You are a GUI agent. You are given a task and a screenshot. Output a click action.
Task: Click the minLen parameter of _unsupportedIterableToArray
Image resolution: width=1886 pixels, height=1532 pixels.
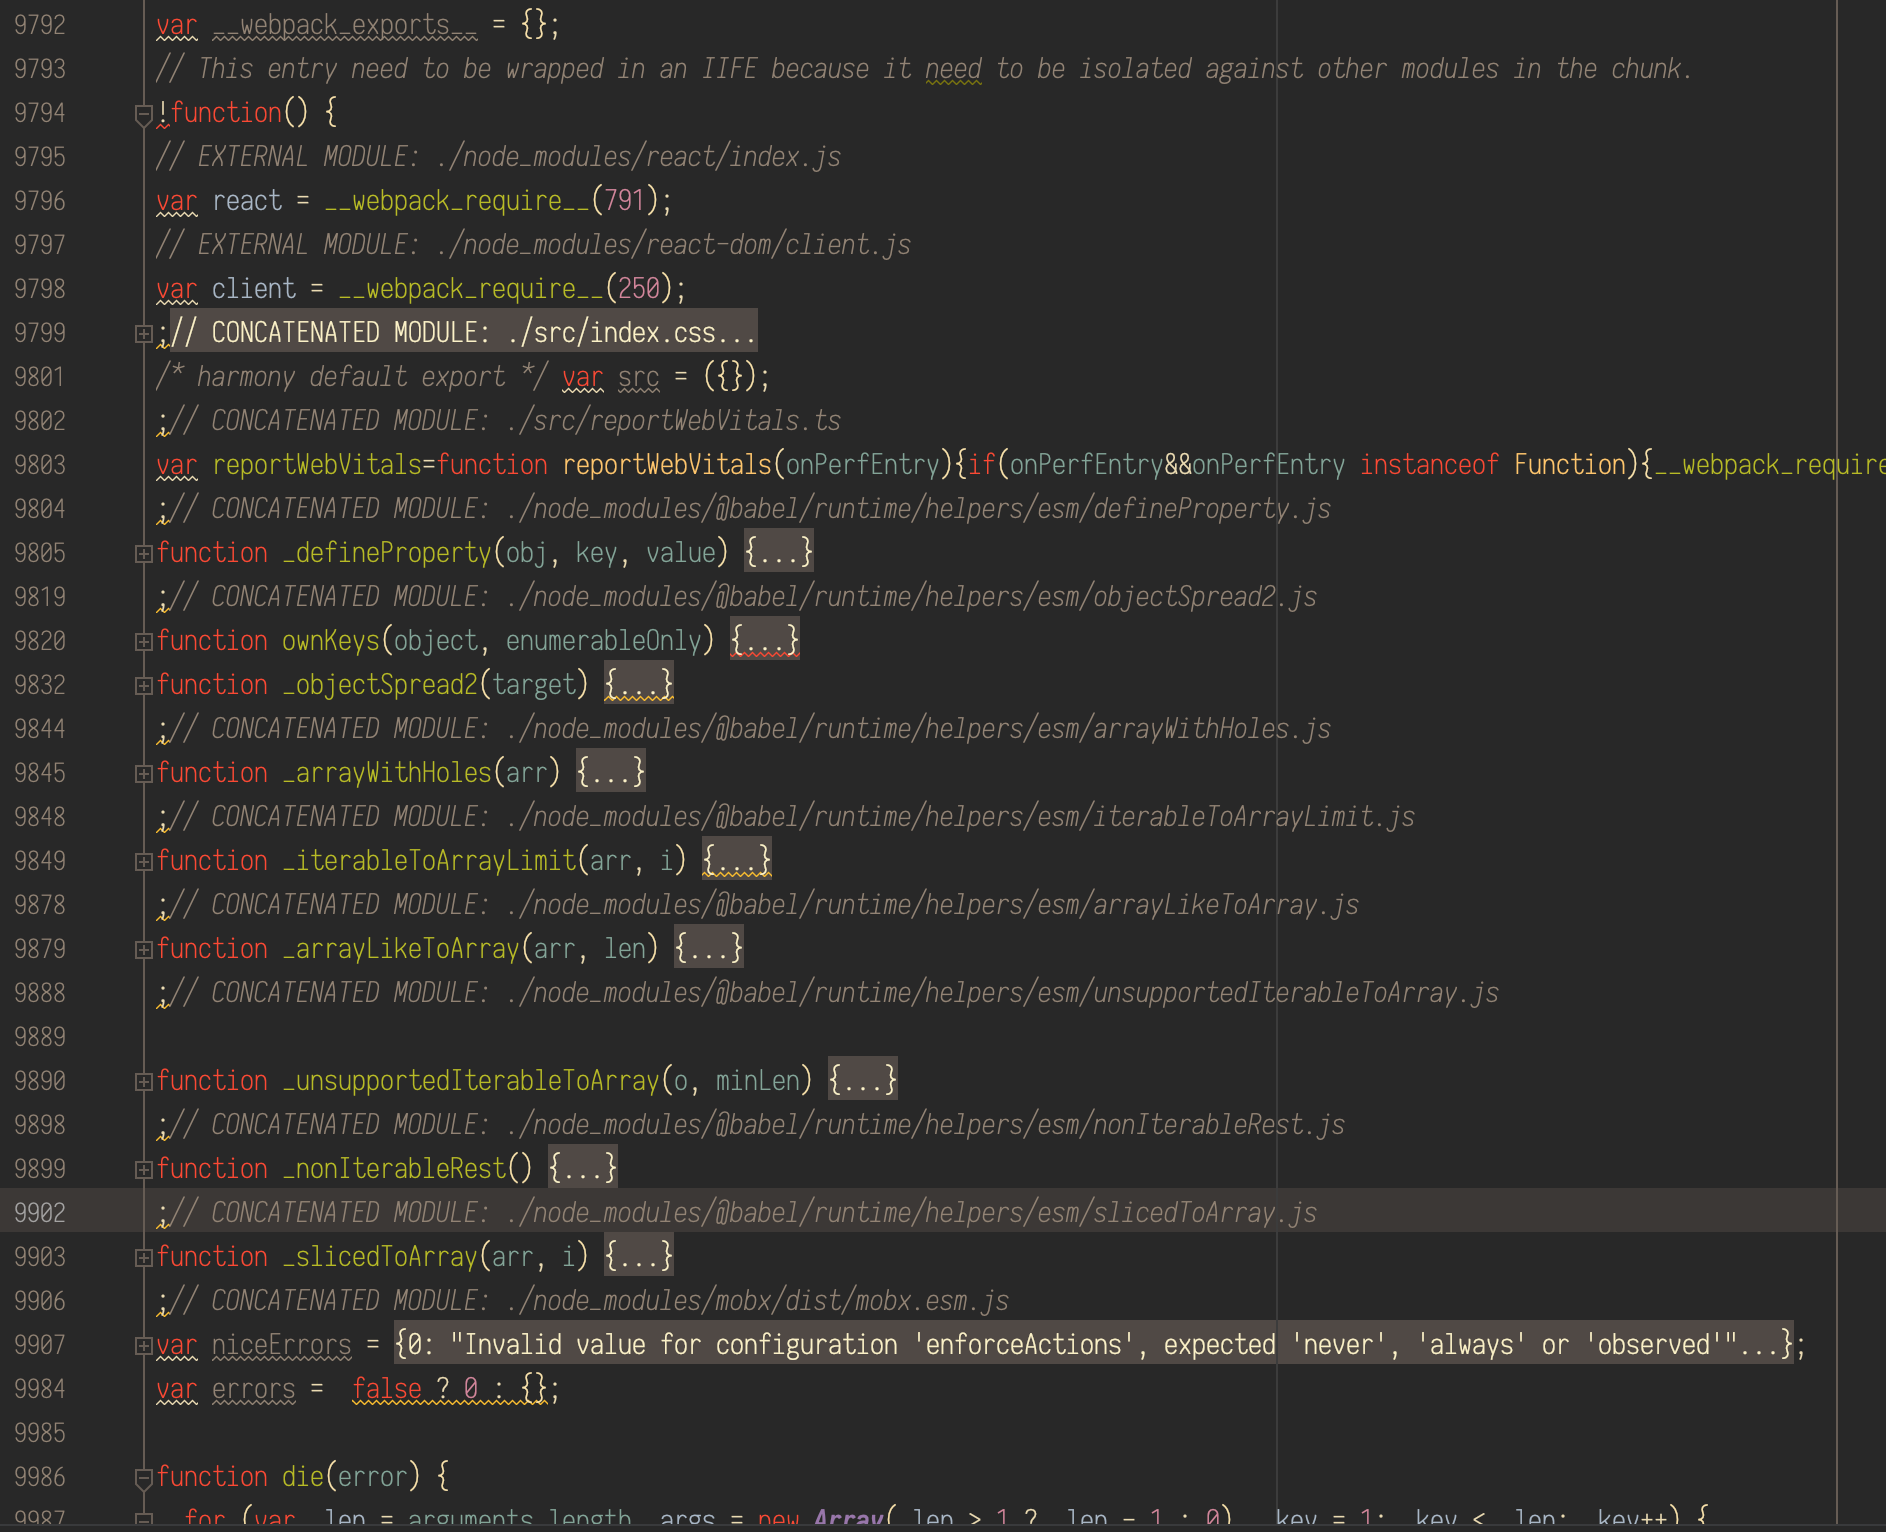click(758, 1081)
